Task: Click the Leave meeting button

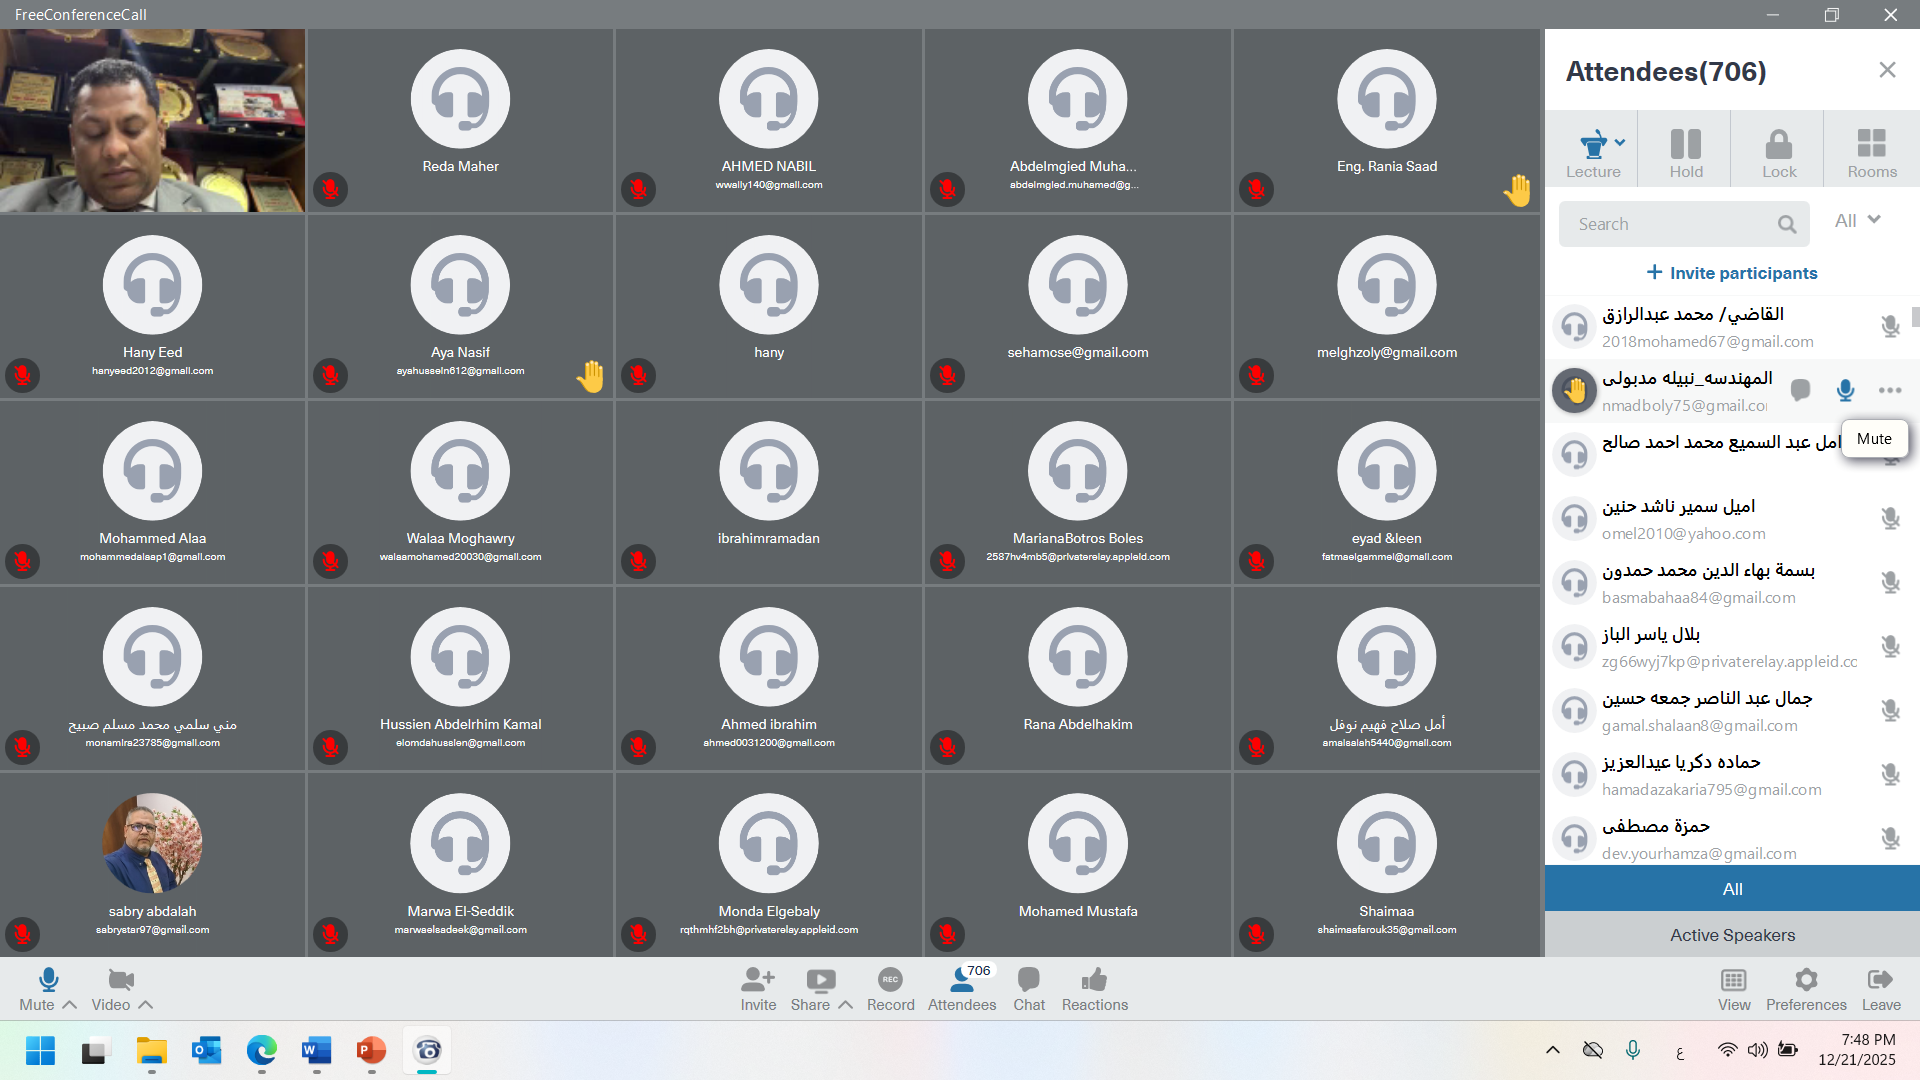Action: point(1880,987)
